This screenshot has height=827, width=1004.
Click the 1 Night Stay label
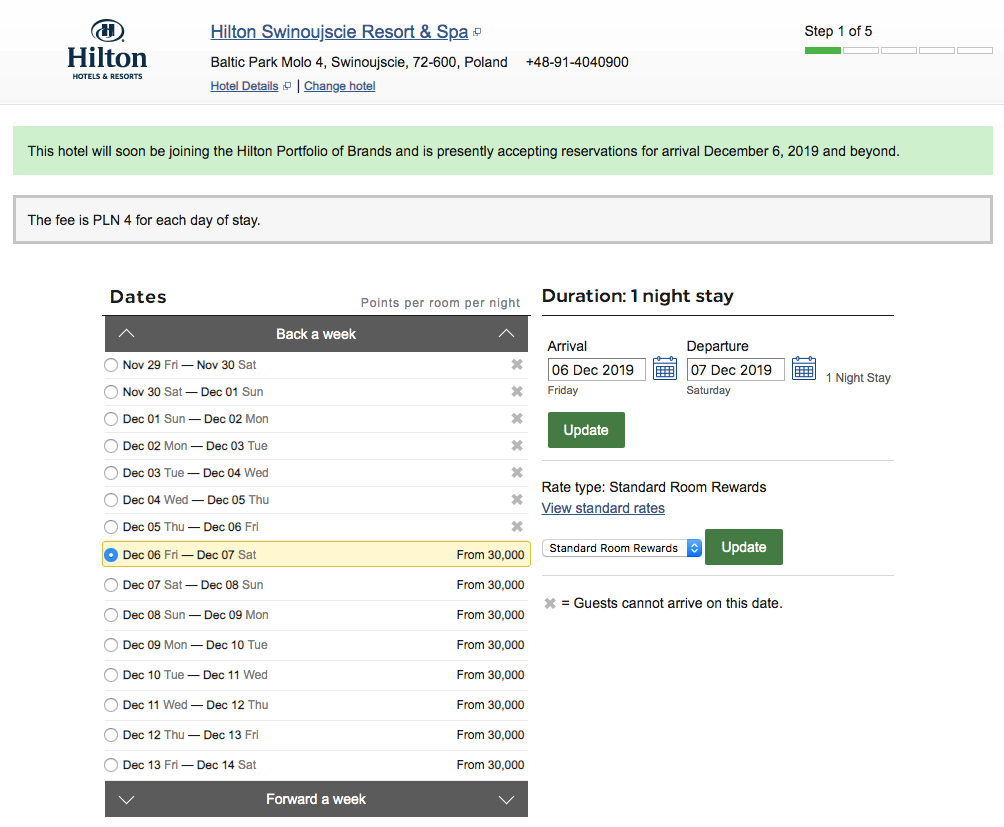coord(858,378)
